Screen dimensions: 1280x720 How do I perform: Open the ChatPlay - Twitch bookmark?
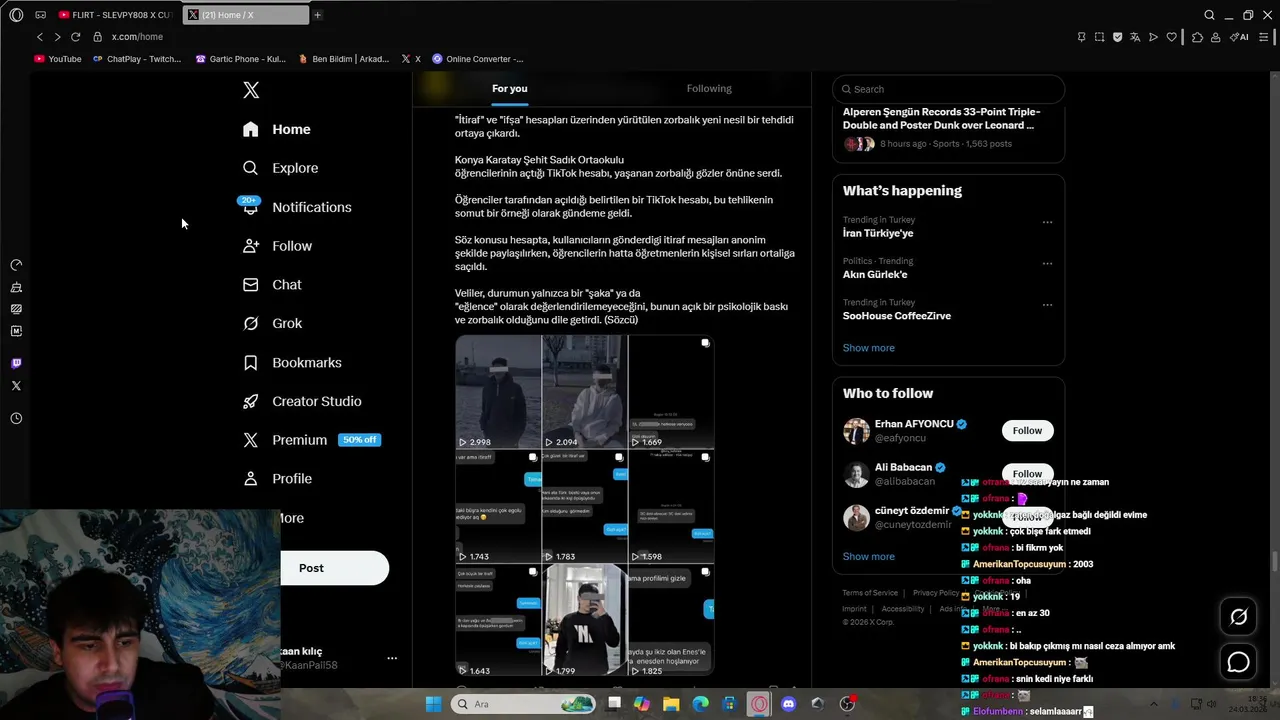click(x=137, y=59)
